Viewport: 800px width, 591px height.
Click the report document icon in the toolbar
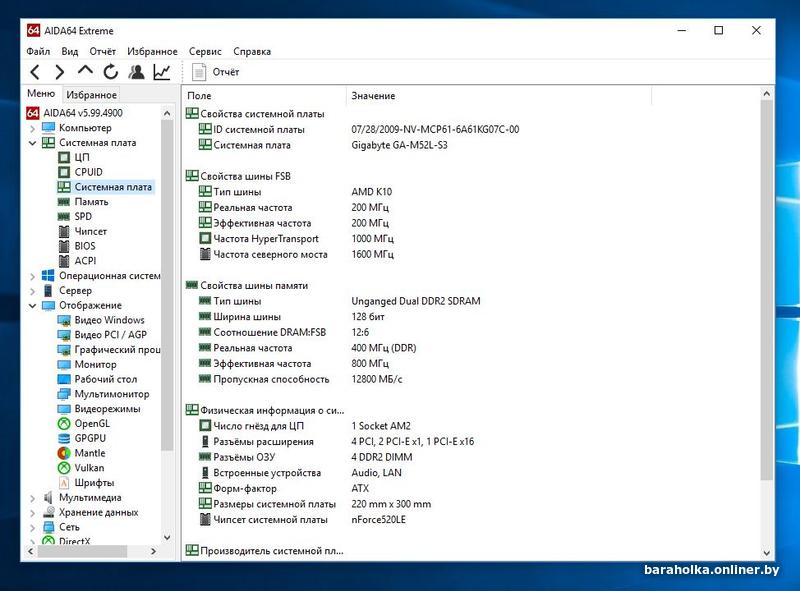(x=198, y=72)
